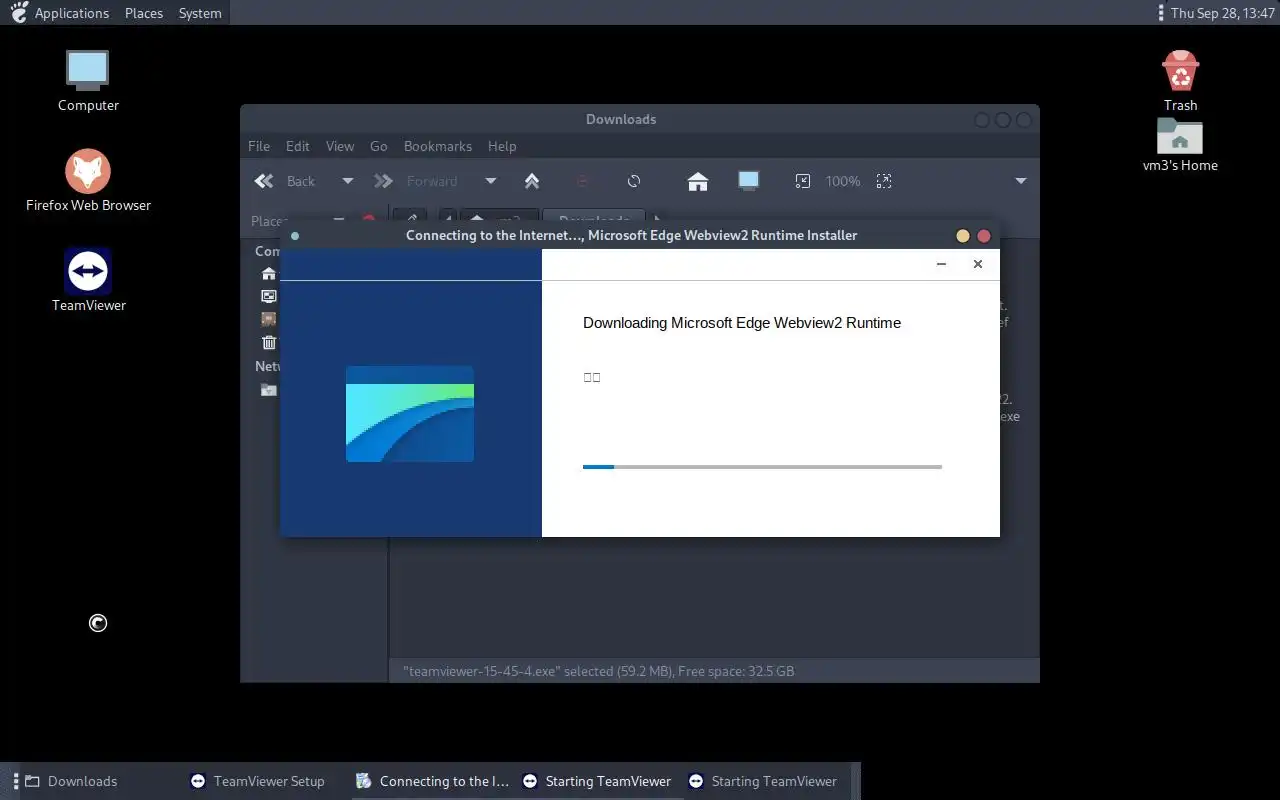Reset zoom with the 100% button

843,181
